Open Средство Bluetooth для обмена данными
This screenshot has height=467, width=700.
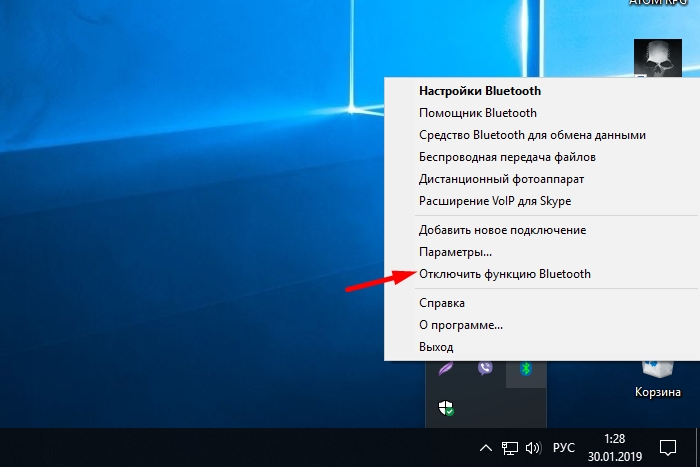click(542, 135)
